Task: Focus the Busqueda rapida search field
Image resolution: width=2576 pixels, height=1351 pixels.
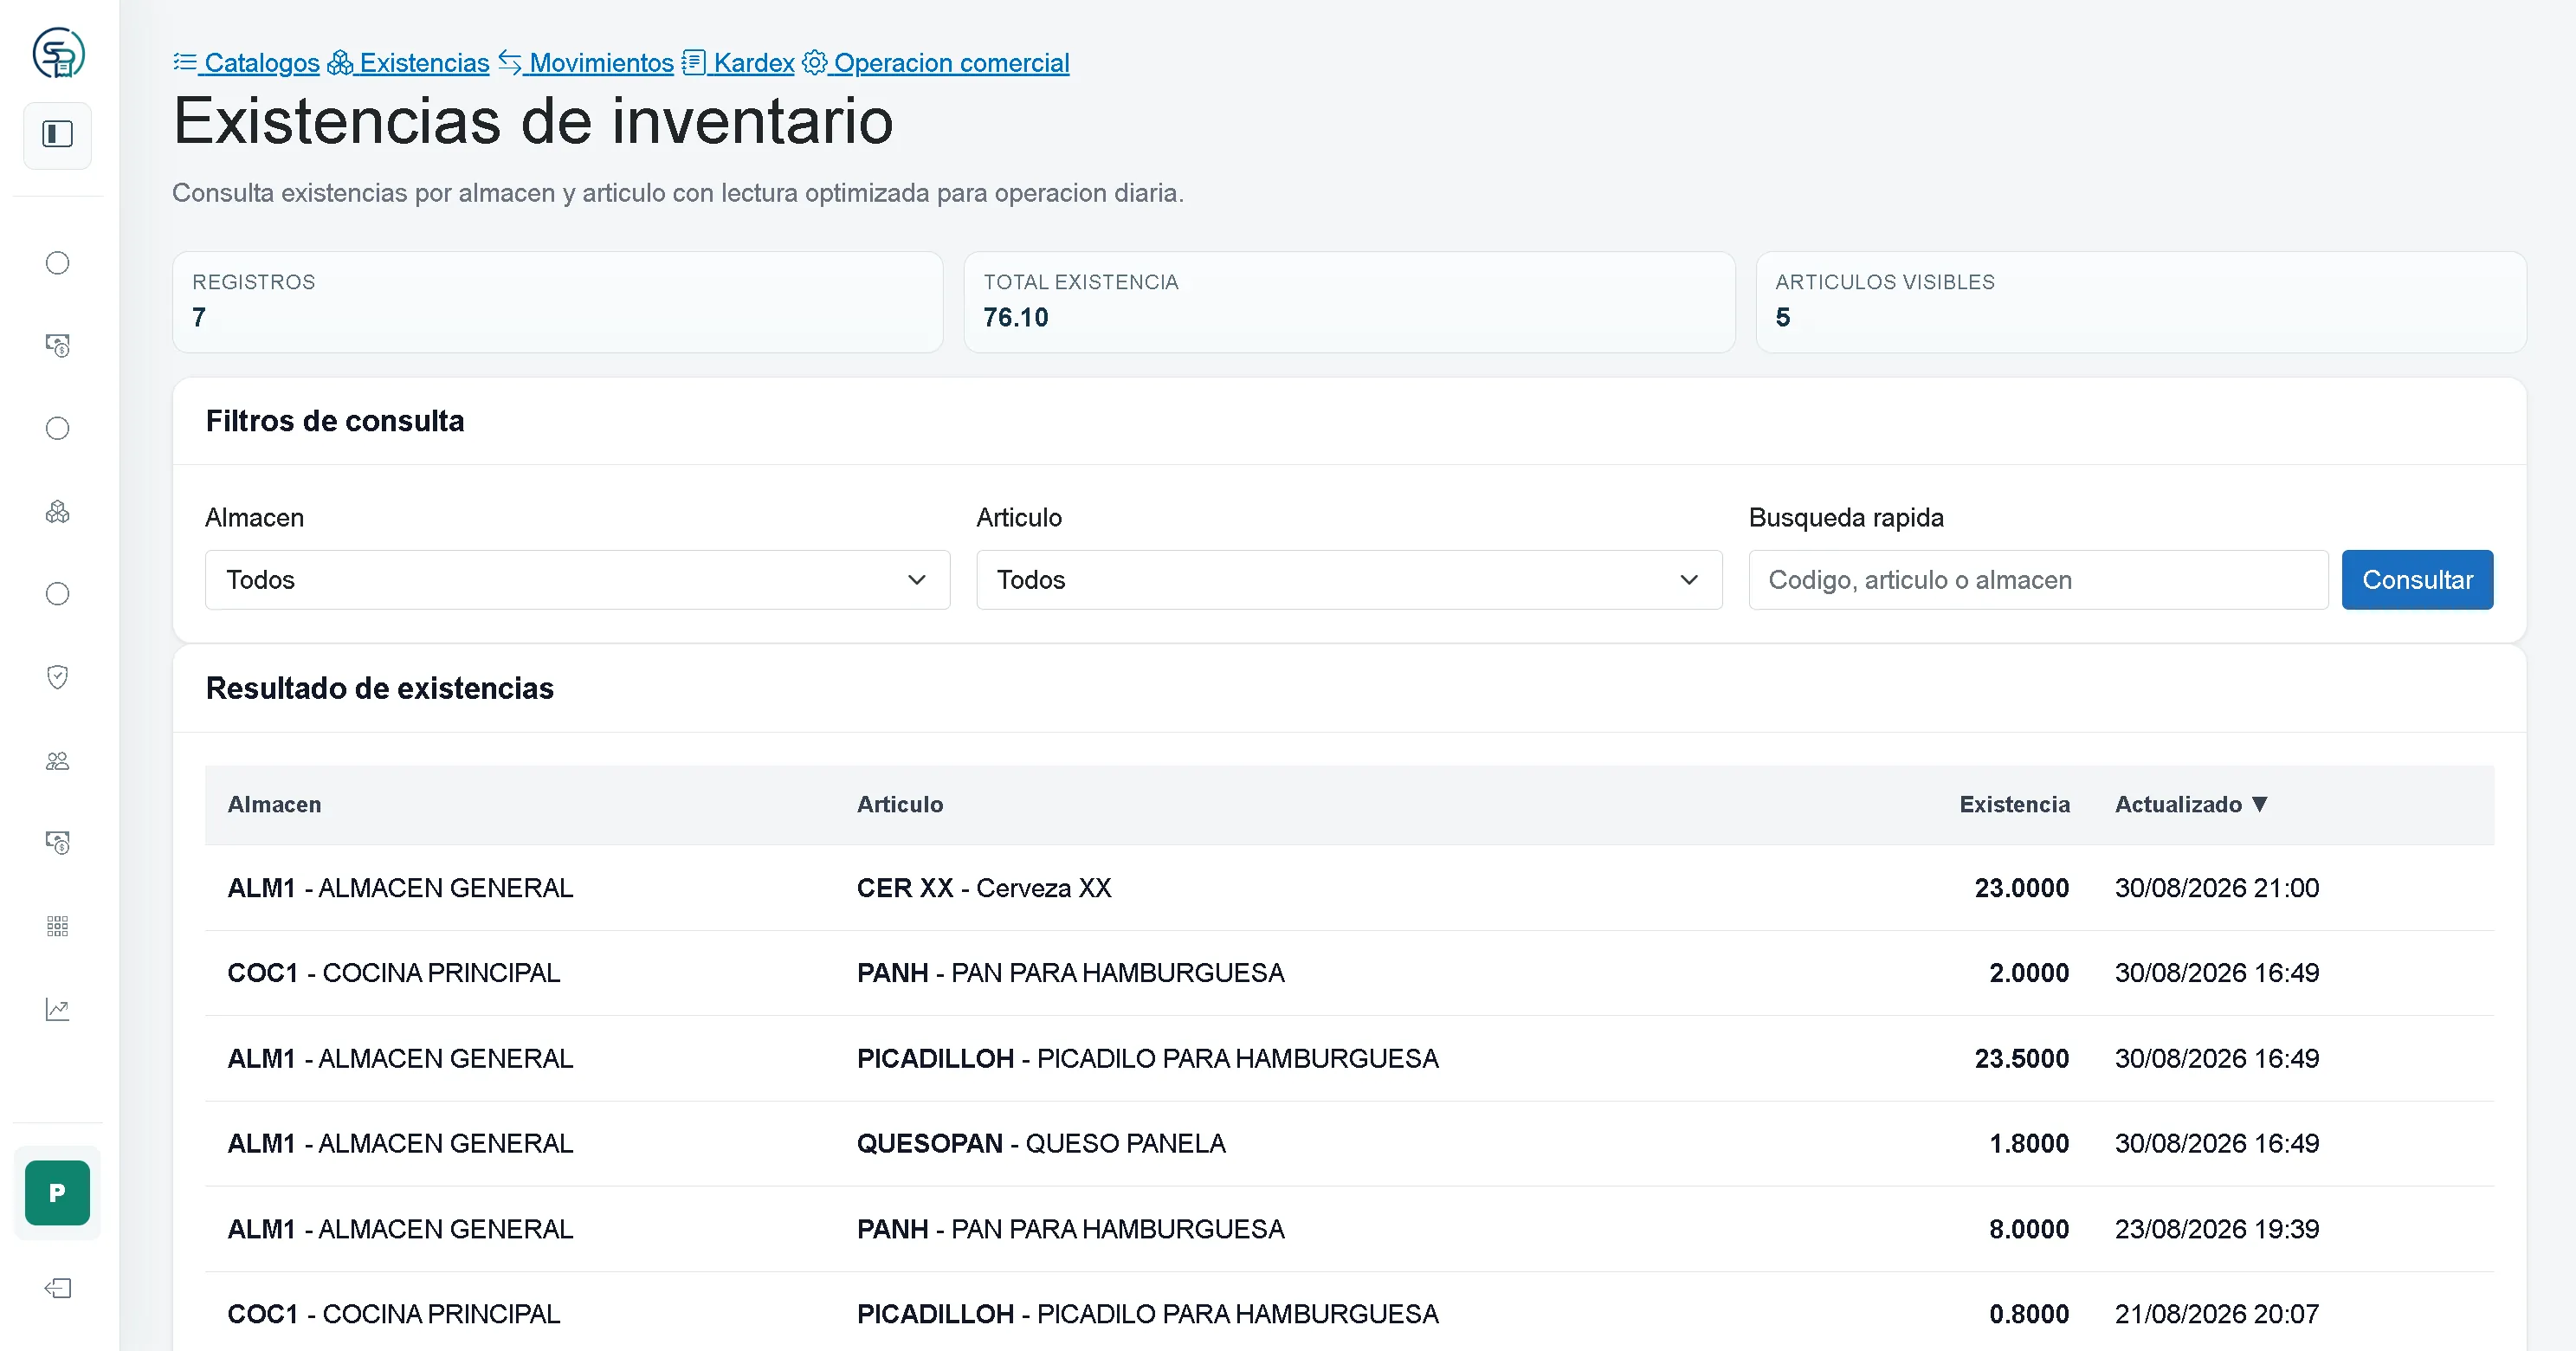Action: (2038, 580)
